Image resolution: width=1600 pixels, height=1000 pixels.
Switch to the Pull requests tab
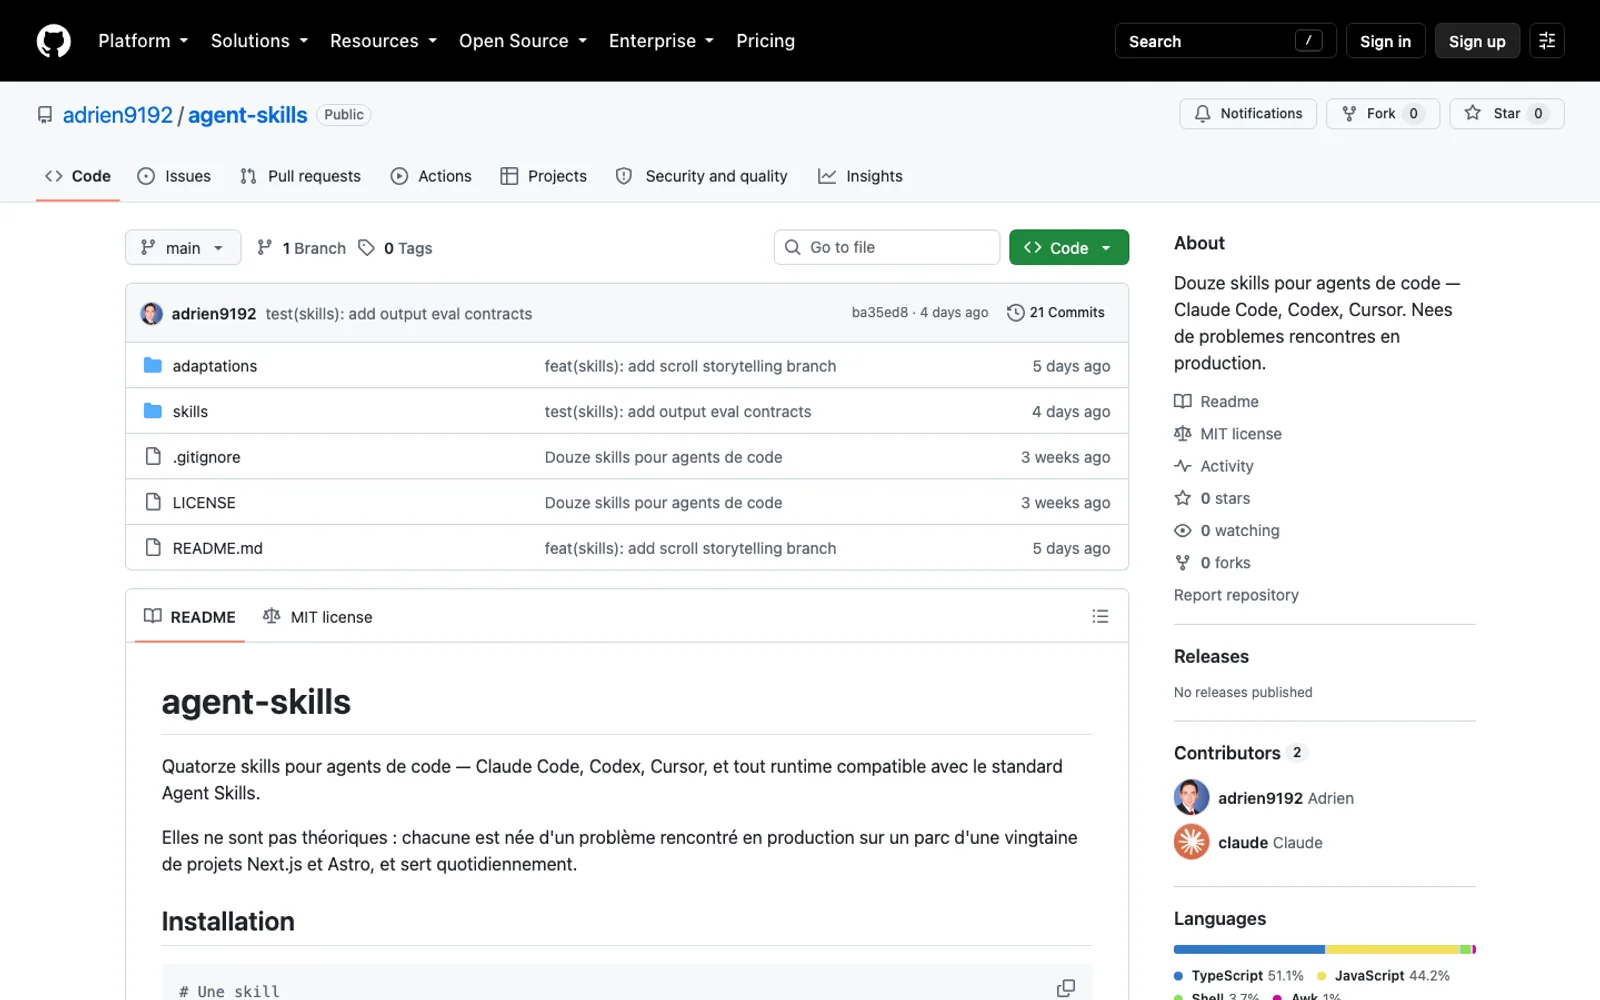tap(300, 176)
